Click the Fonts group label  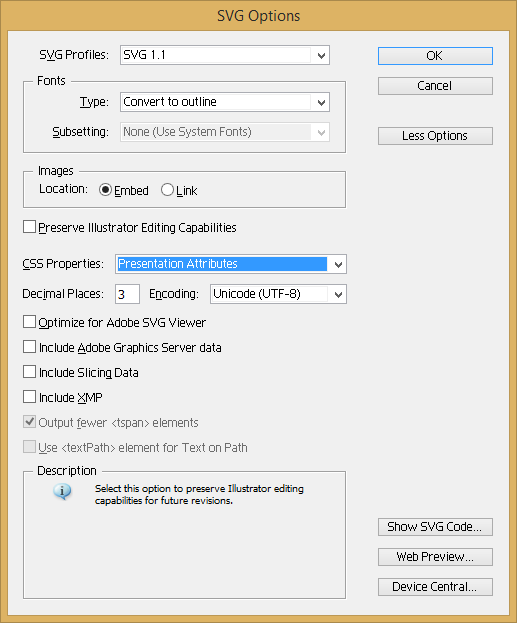click(x=51, y=81)
